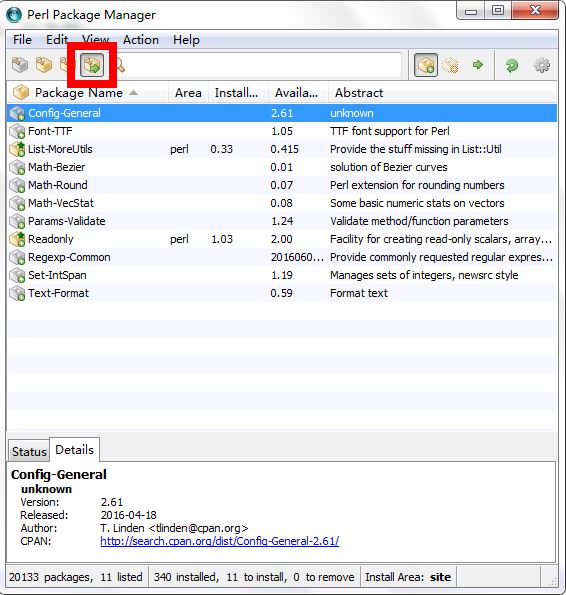
Task: Click Set-IntSpan row package icon
Action: coord(17,275)
